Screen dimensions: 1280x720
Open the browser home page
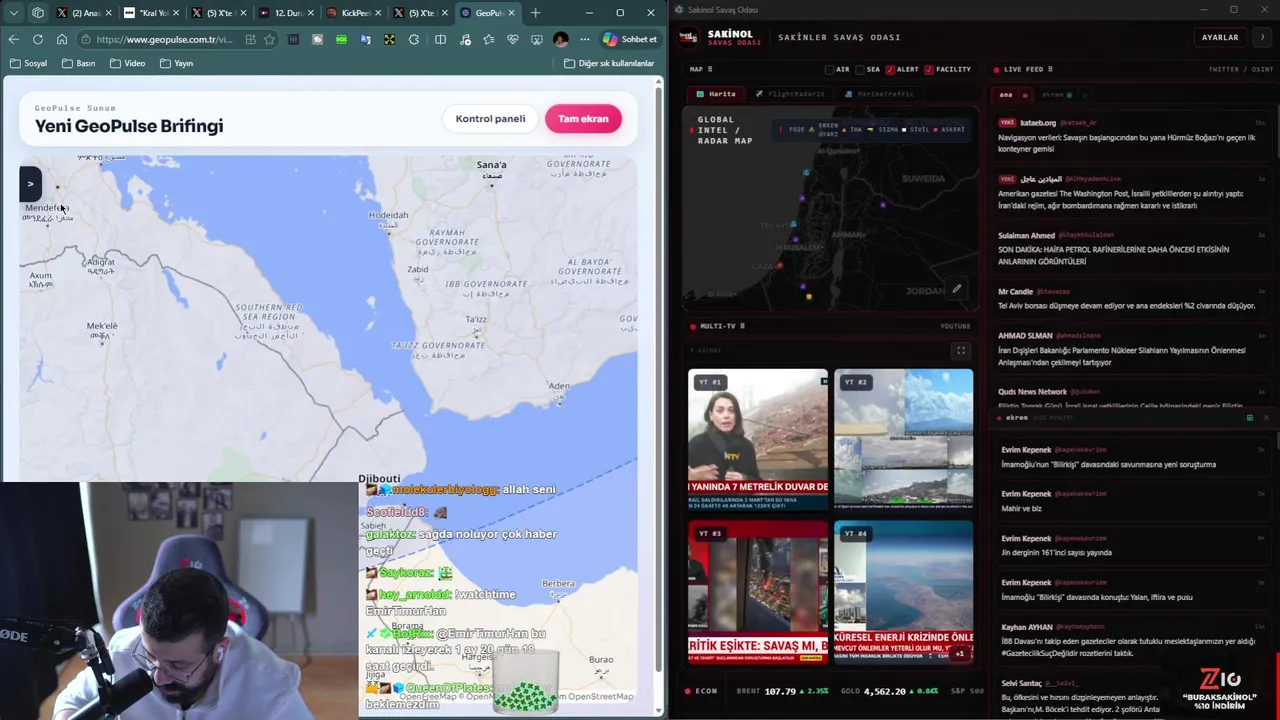pyautogui.click(x=61, y=39)
